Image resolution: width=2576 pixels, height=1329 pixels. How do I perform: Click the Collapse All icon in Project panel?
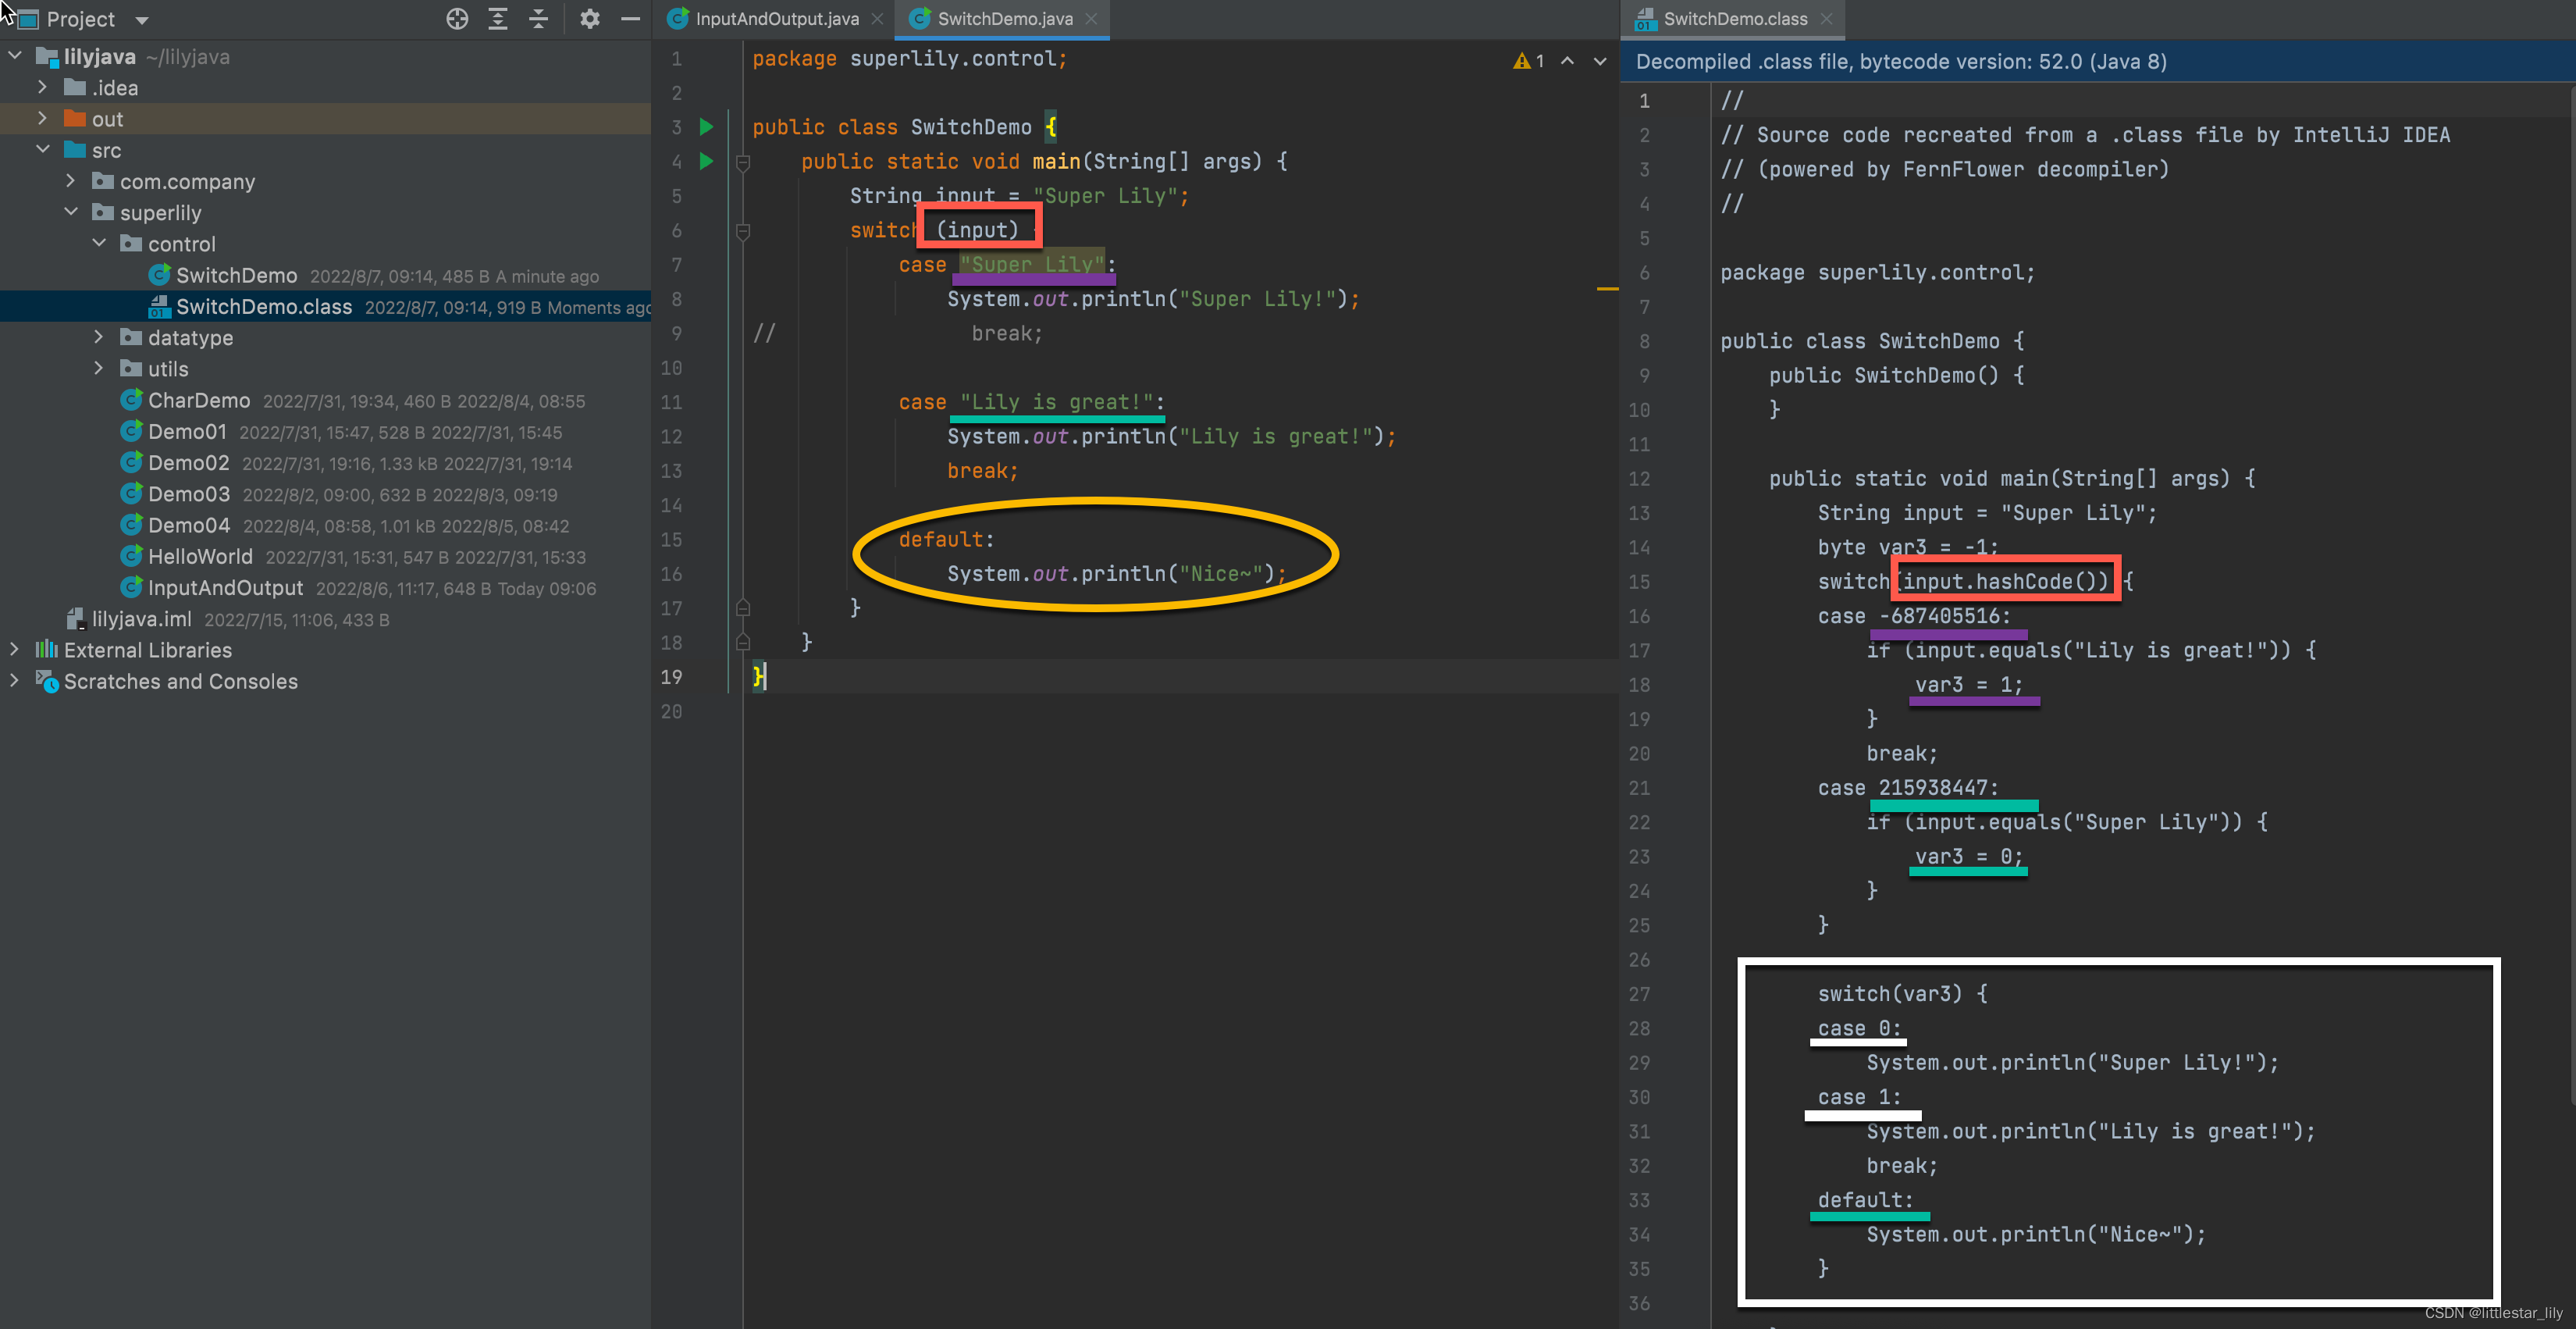(x=538, y=19)
